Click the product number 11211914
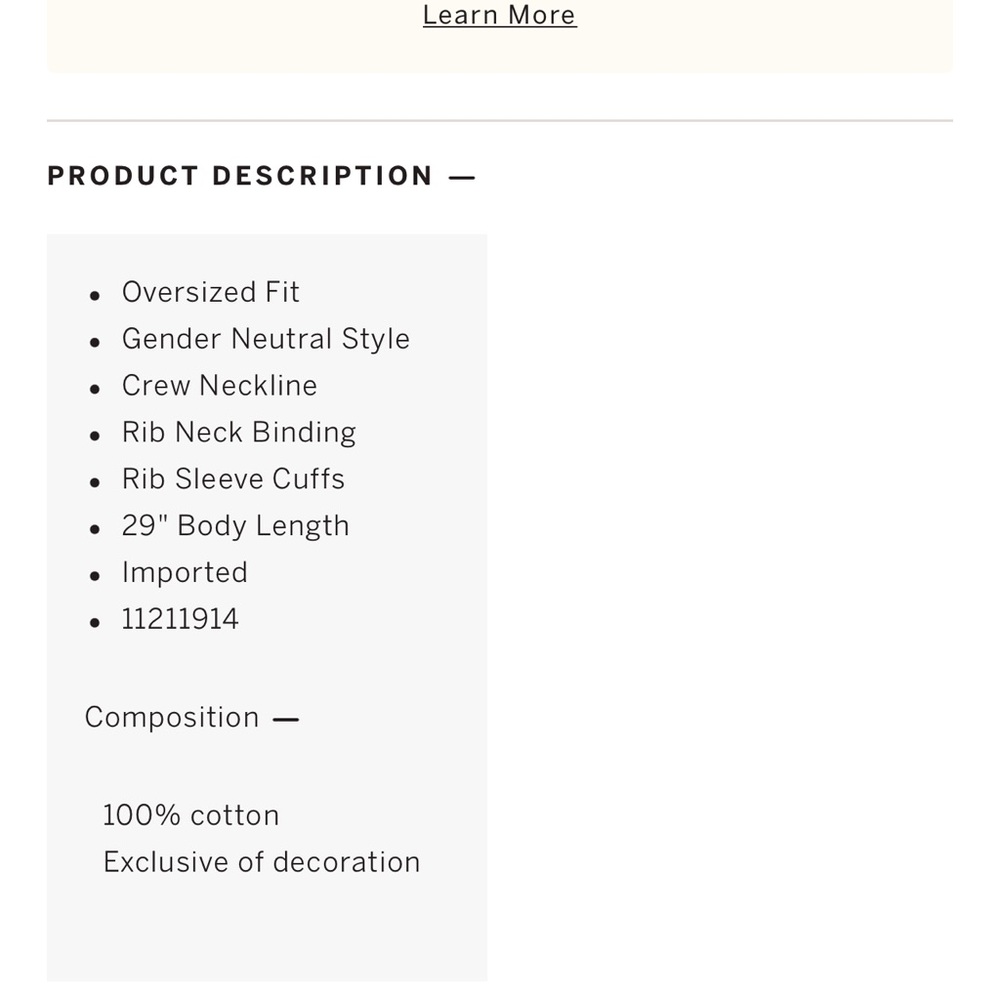1000x1000 pixels. 180,619
